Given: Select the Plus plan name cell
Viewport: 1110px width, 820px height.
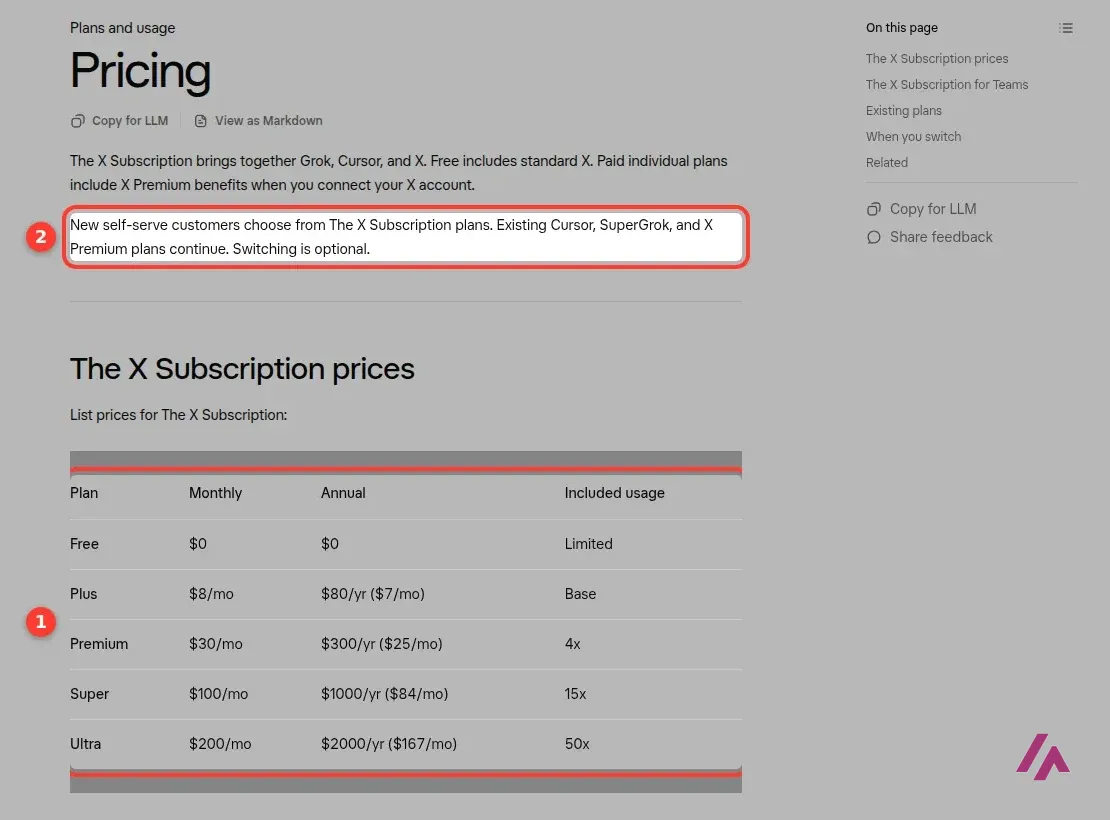Looking at the screenshot, I should click(84, 594).
